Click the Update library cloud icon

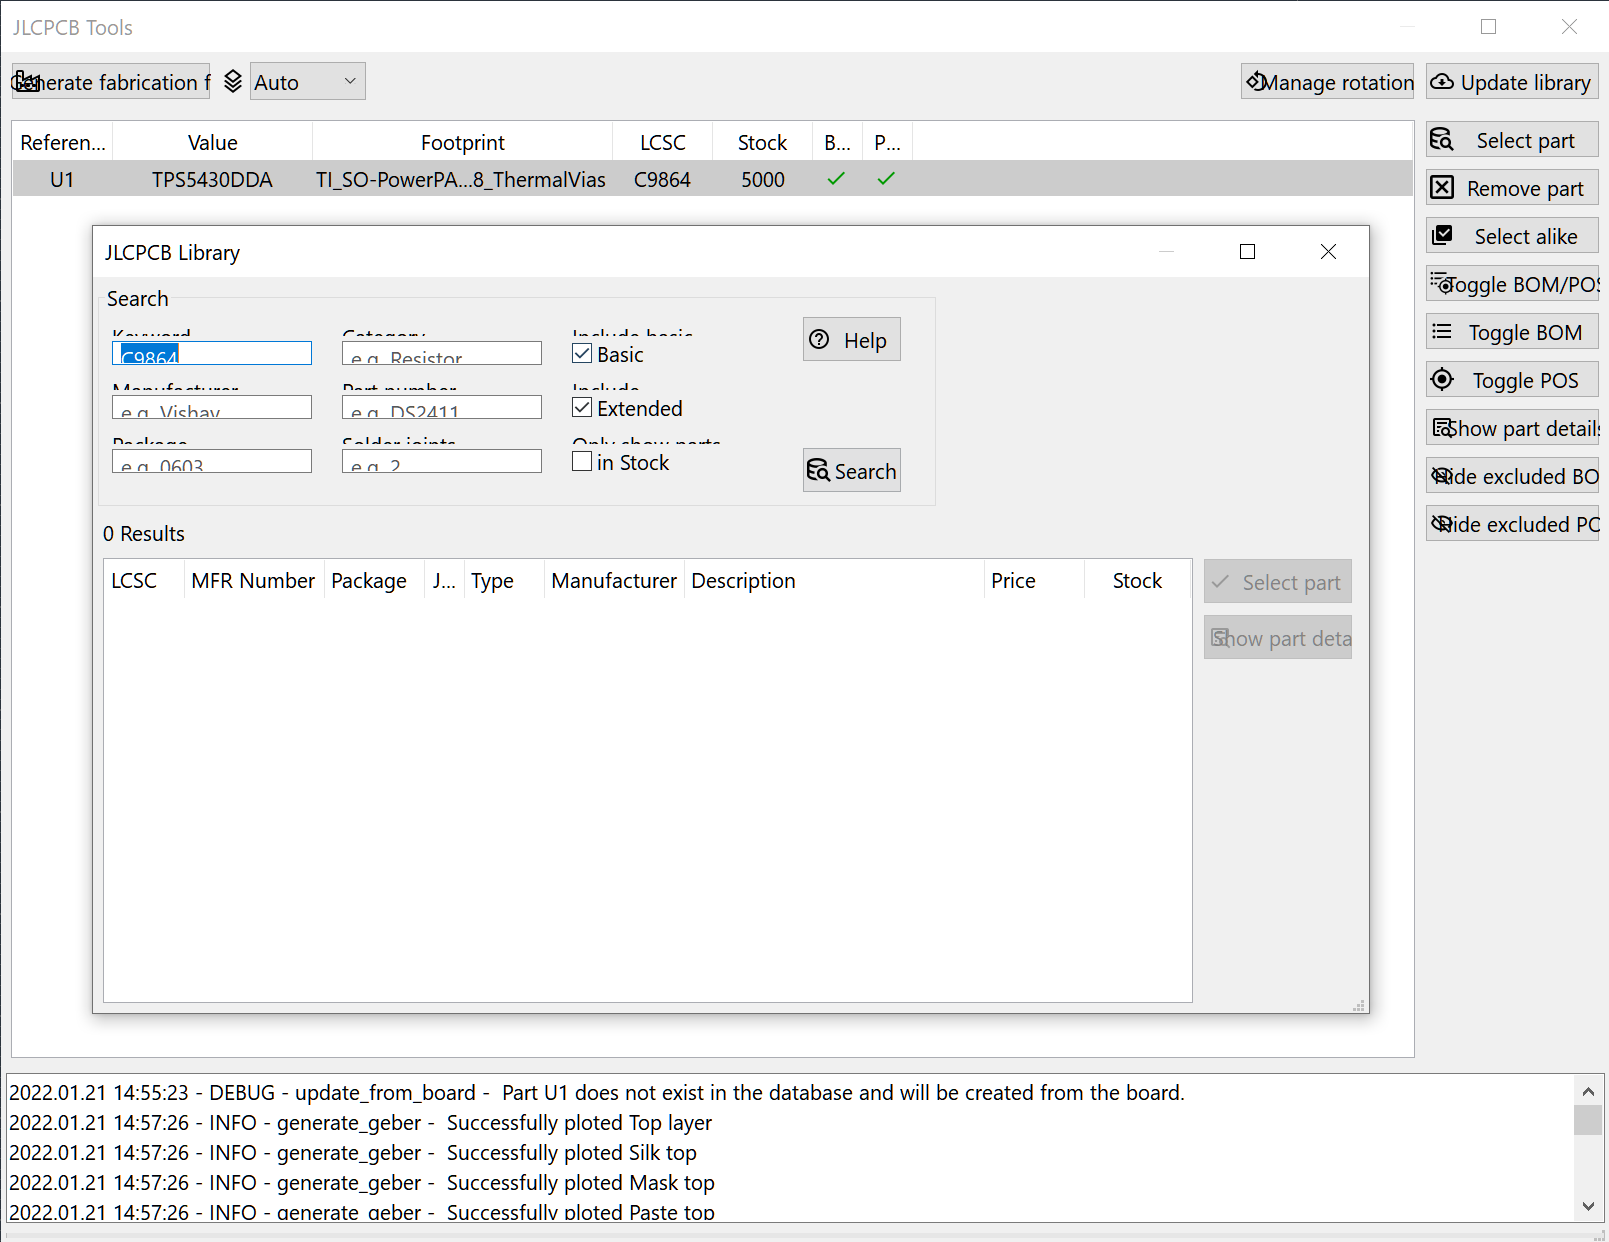pos(1442,81)
